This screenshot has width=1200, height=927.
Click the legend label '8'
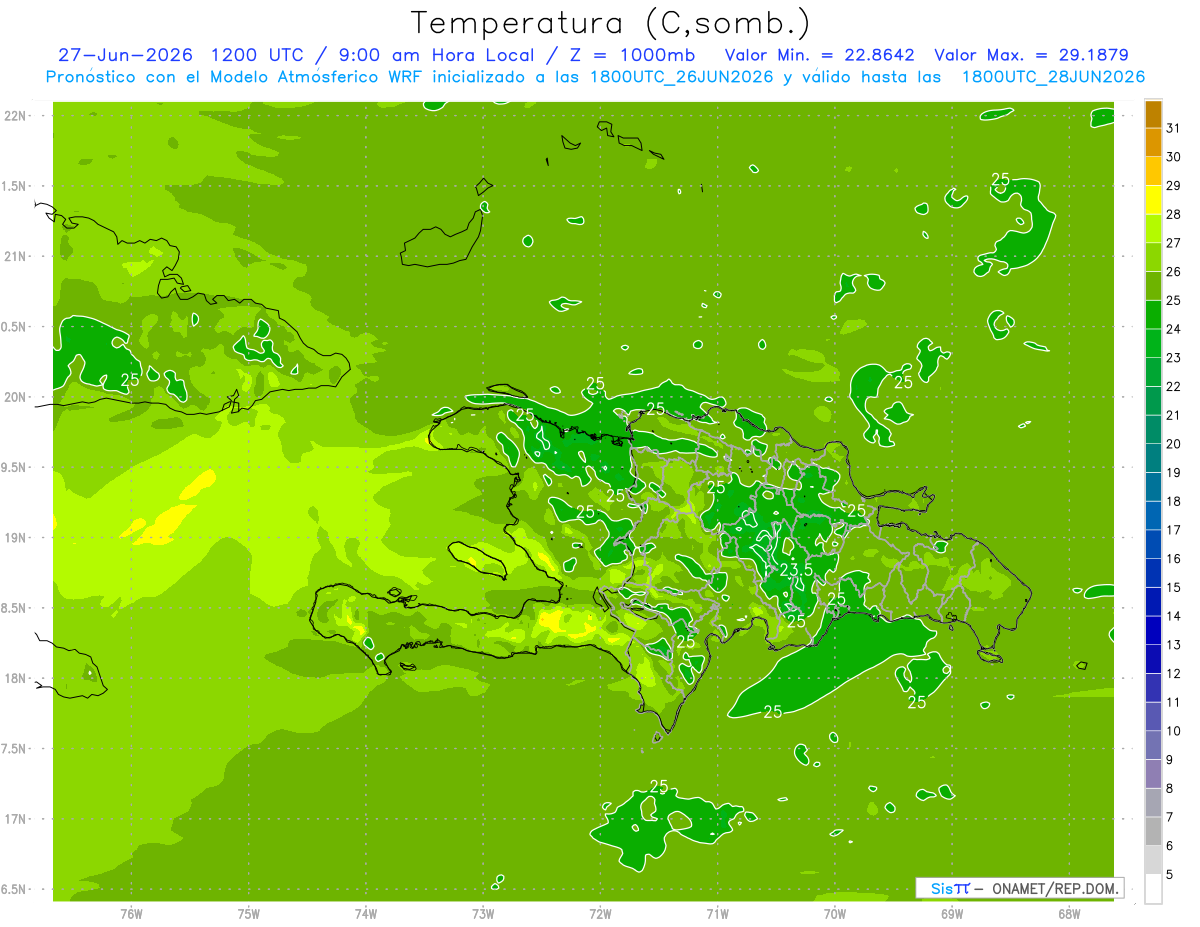point(1170,788)
